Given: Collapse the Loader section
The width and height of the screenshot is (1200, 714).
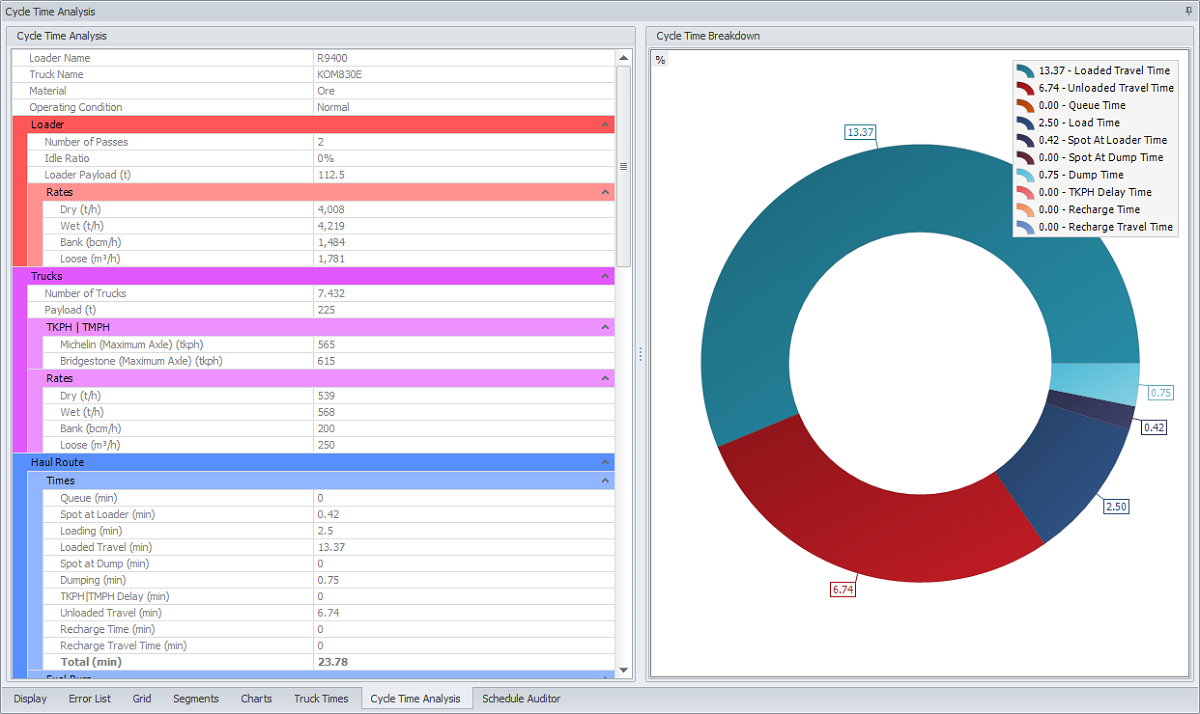Looking at the screenshot, I should pos(605,125).
